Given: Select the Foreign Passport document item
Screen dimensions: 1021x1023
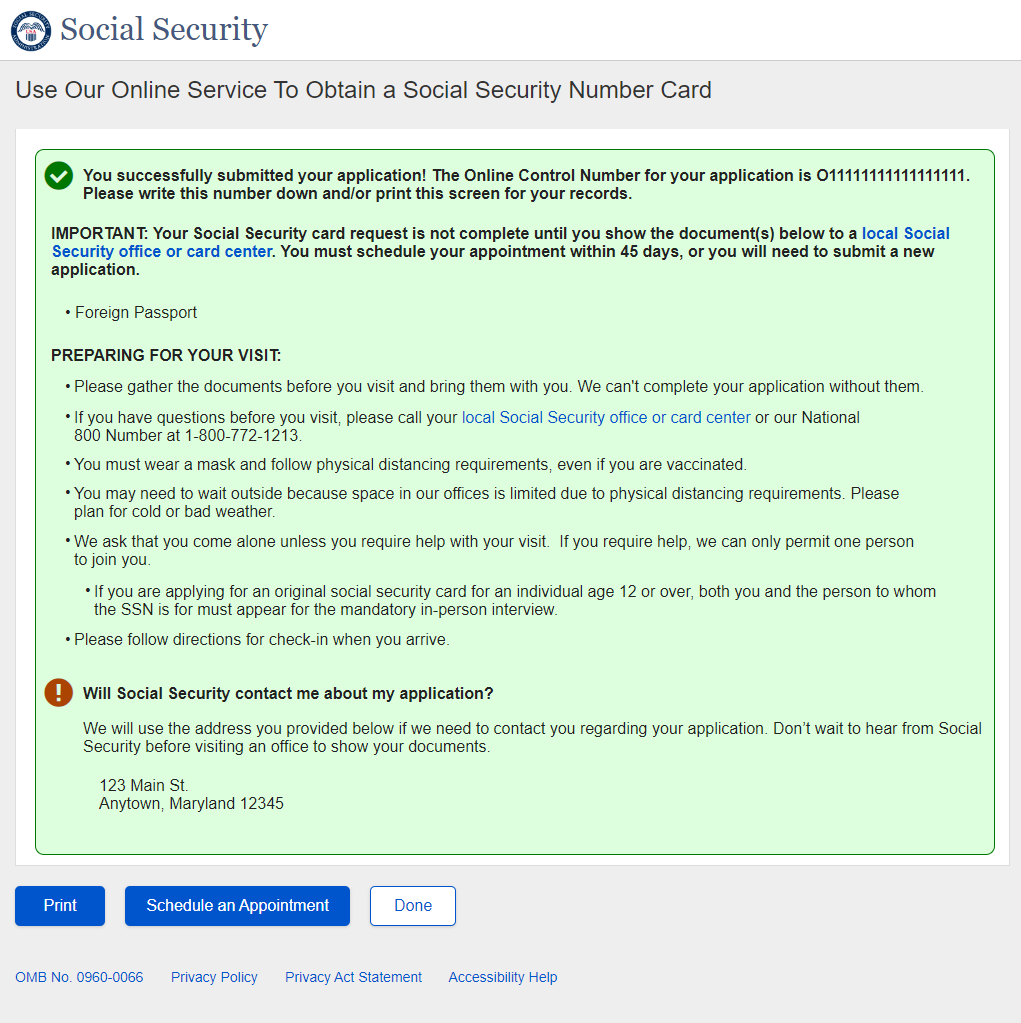Looking at the screenshot, I should 136,313.
